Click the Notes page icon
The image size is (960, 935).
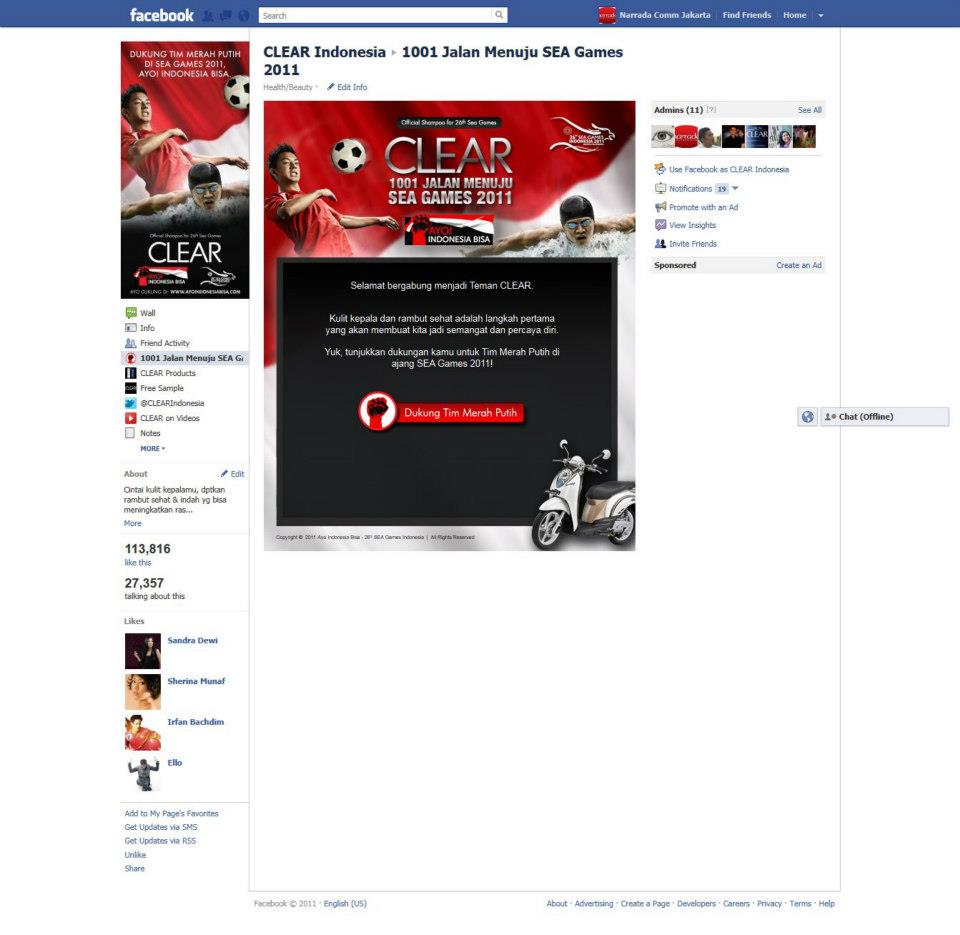tap(130, 433)
